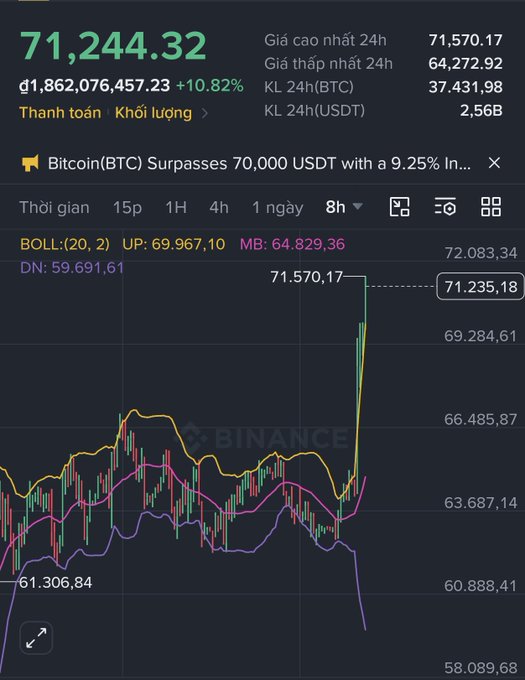
Task: Tap the DN: 59.691,61 value
Action: tap(72, 268)
